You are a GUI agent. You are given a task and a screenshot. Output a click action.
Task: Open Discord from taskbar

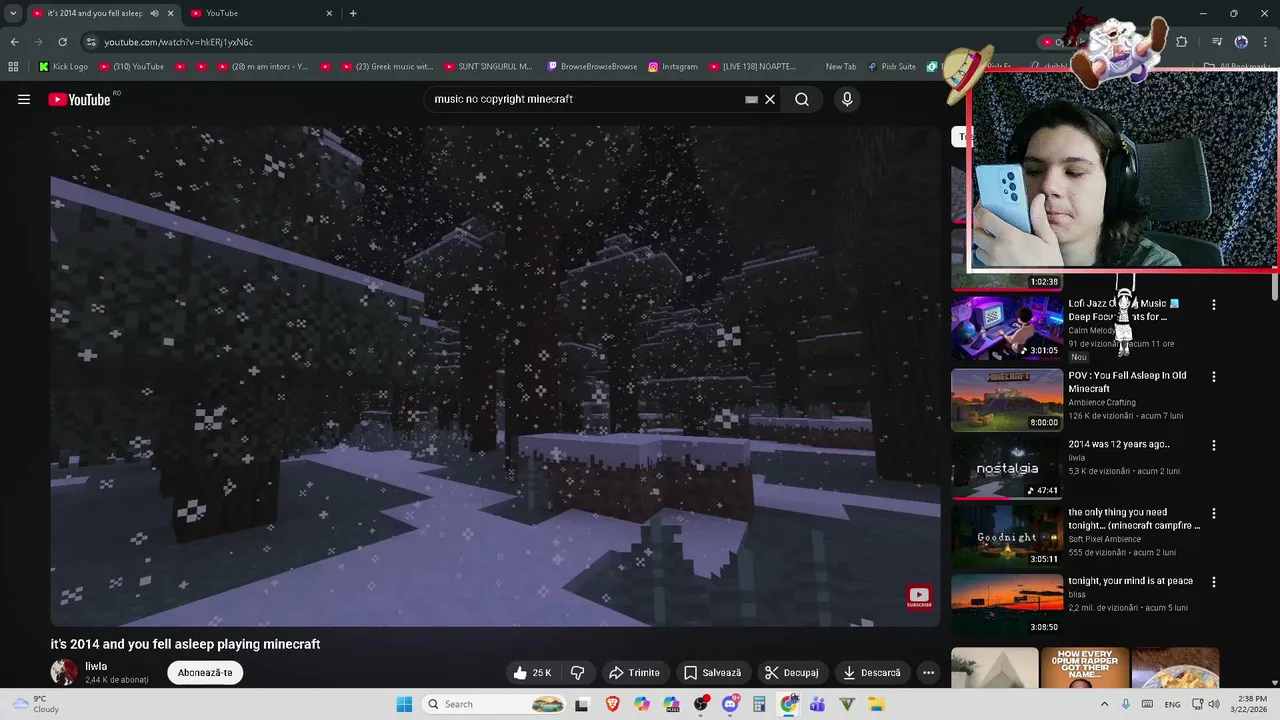730,704
